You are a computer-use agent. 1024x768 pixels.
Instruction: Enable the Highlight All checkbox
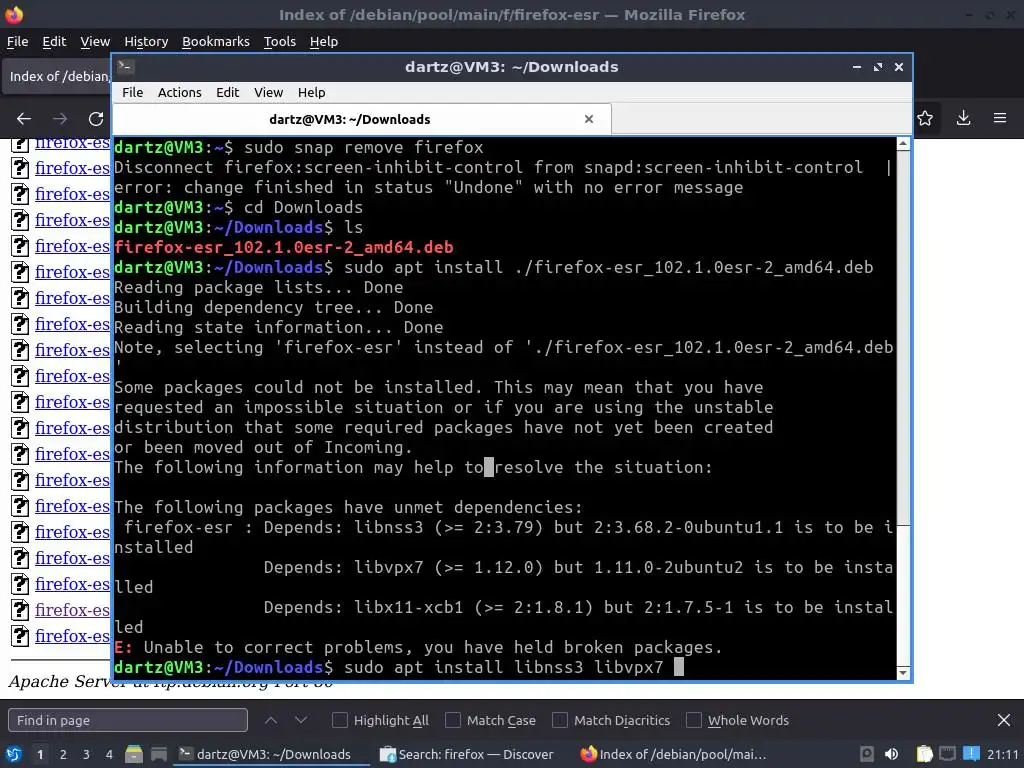(340, 720)
